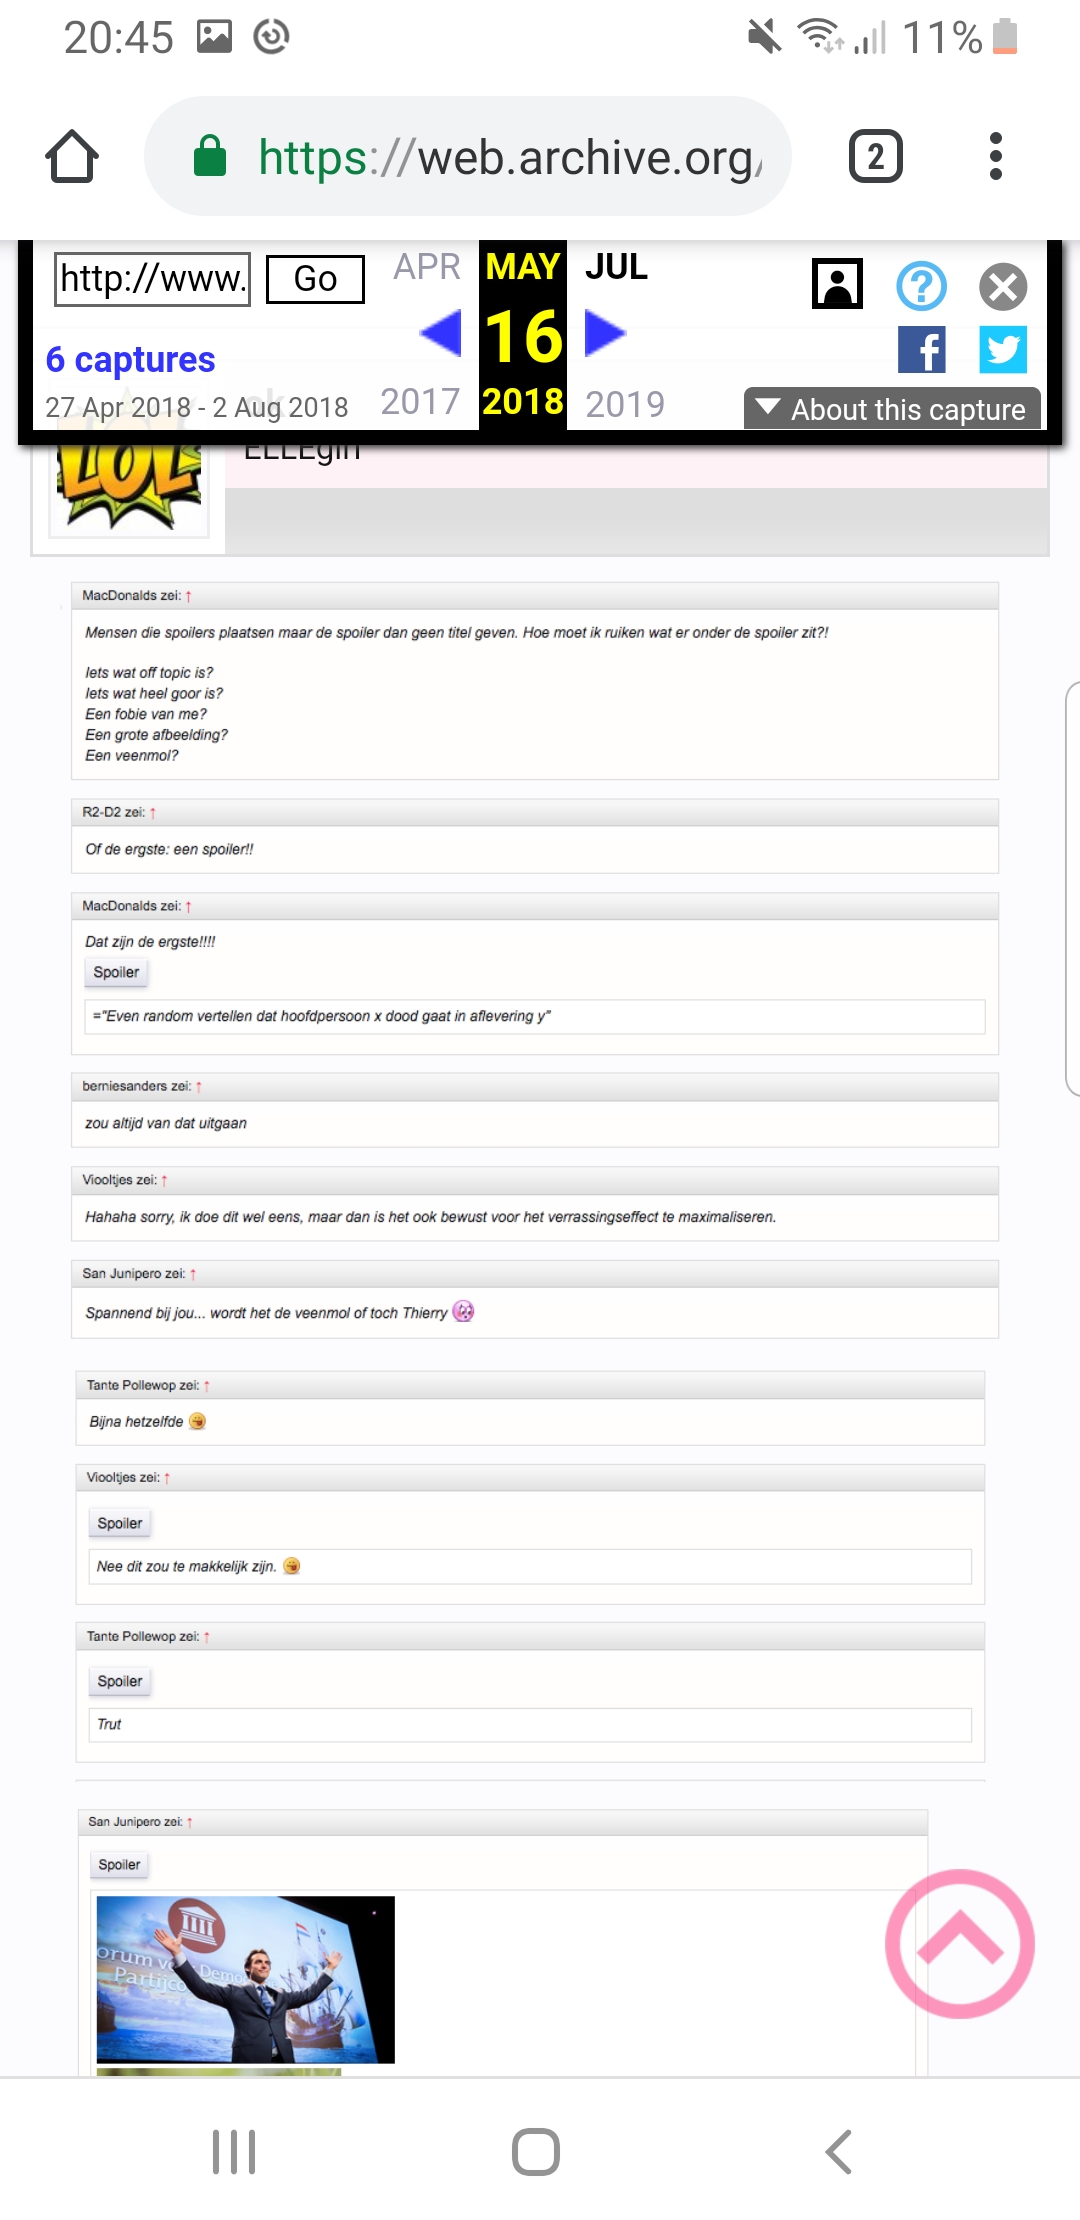The image size is (1080, 2220).
Task: Open Wayback Machine help question mark icon
Action: [921, 287]
